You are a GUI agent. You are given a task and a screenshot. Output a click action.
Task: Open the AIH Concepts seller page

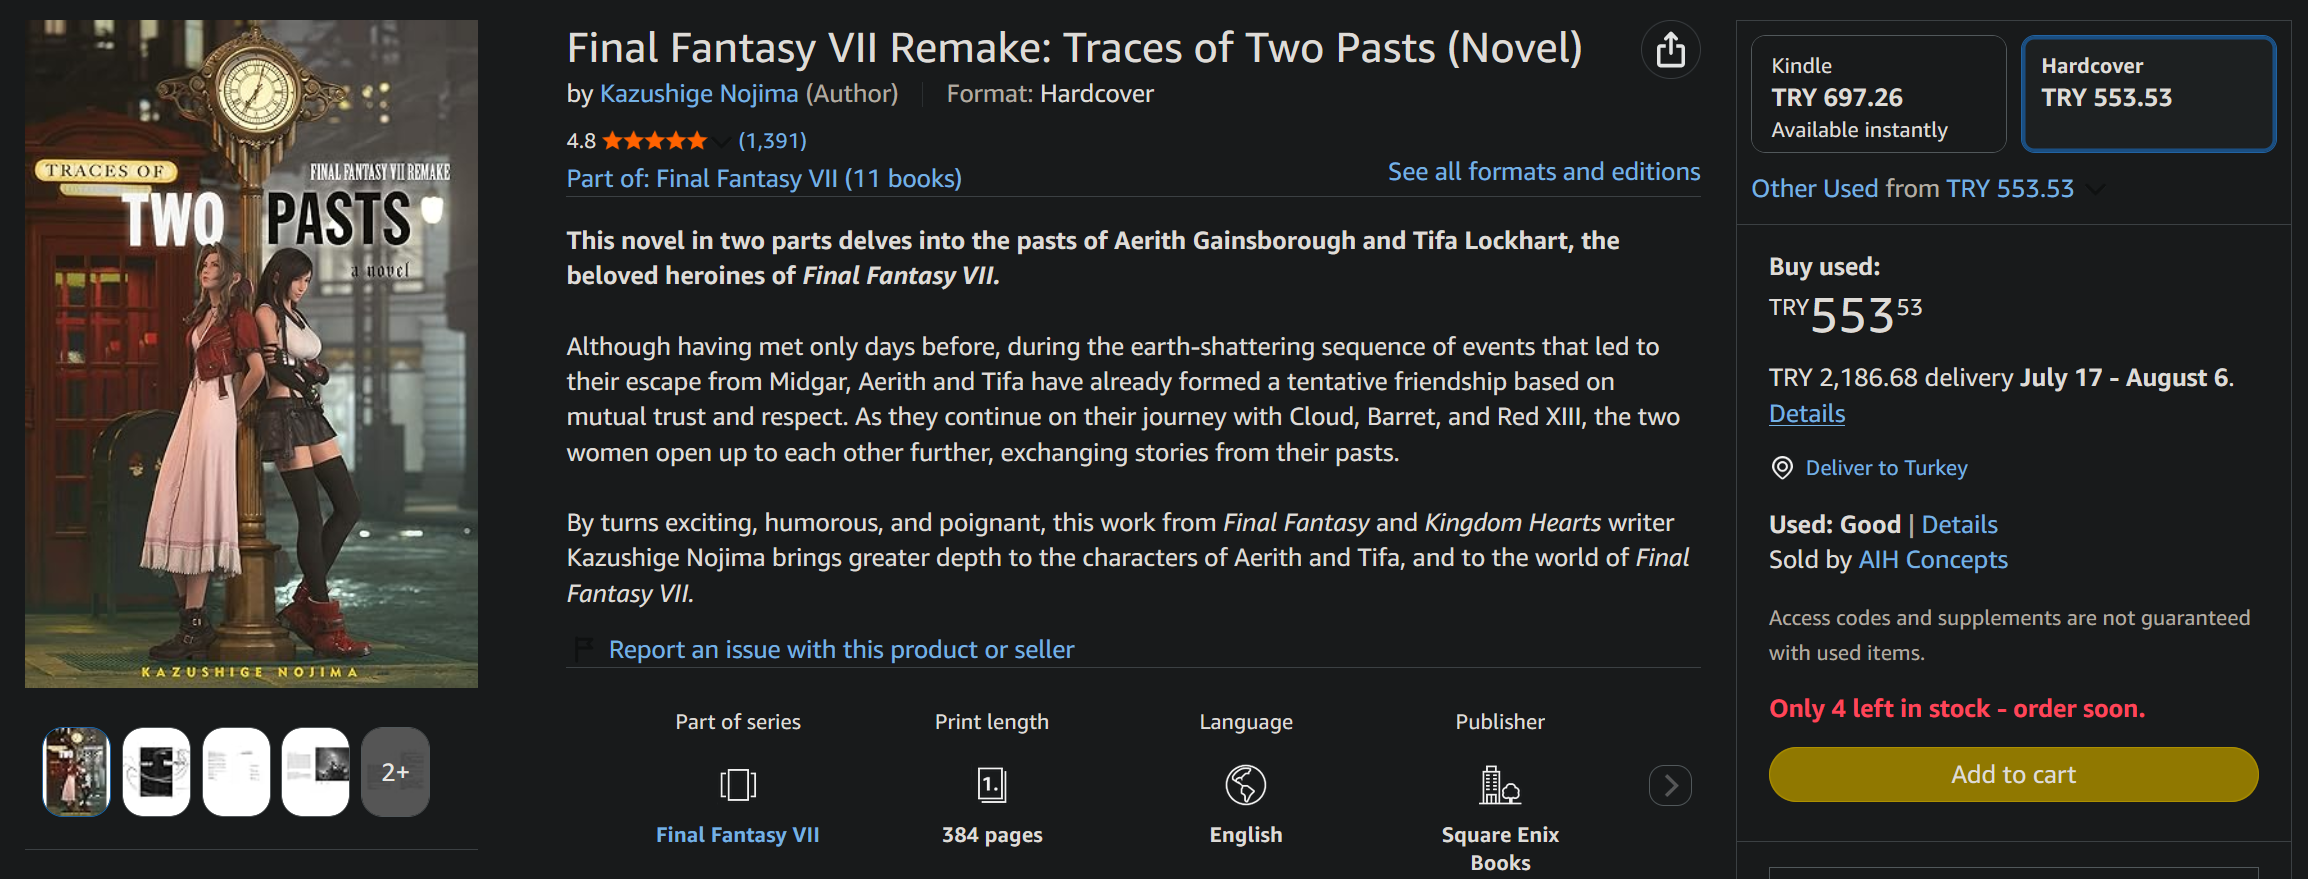pyautogui.click(x=1933, y=560)
